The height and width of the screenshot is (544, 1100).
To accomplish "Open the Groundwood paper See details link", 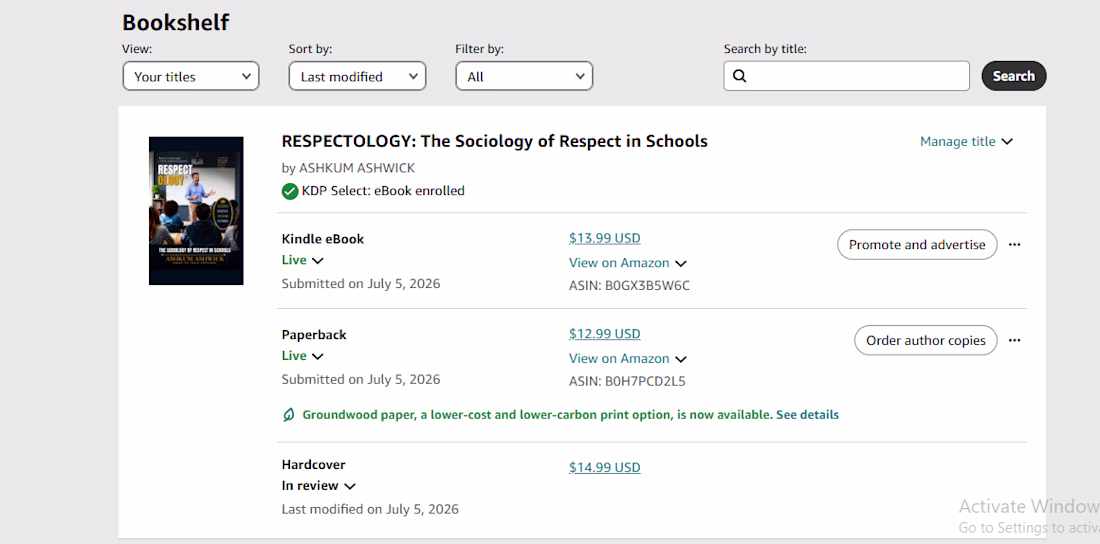I will pos(807,415).
